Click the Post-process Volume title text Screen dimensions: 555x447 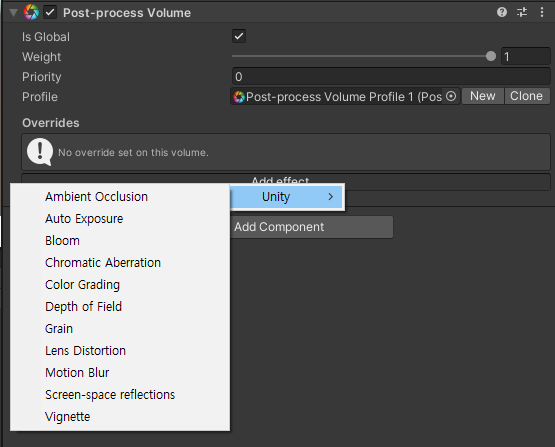click(x=127, y=13)
